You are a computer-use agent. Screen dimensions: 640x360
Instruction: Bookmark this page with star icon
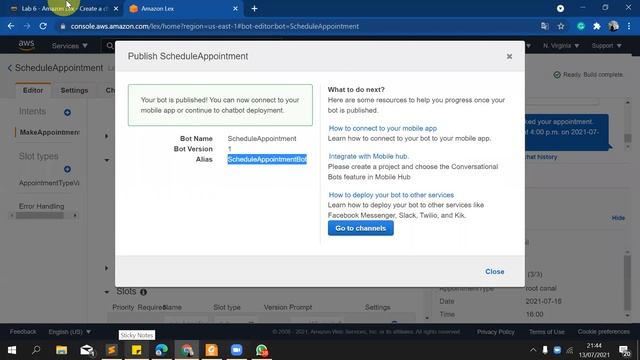coord(561,26)
